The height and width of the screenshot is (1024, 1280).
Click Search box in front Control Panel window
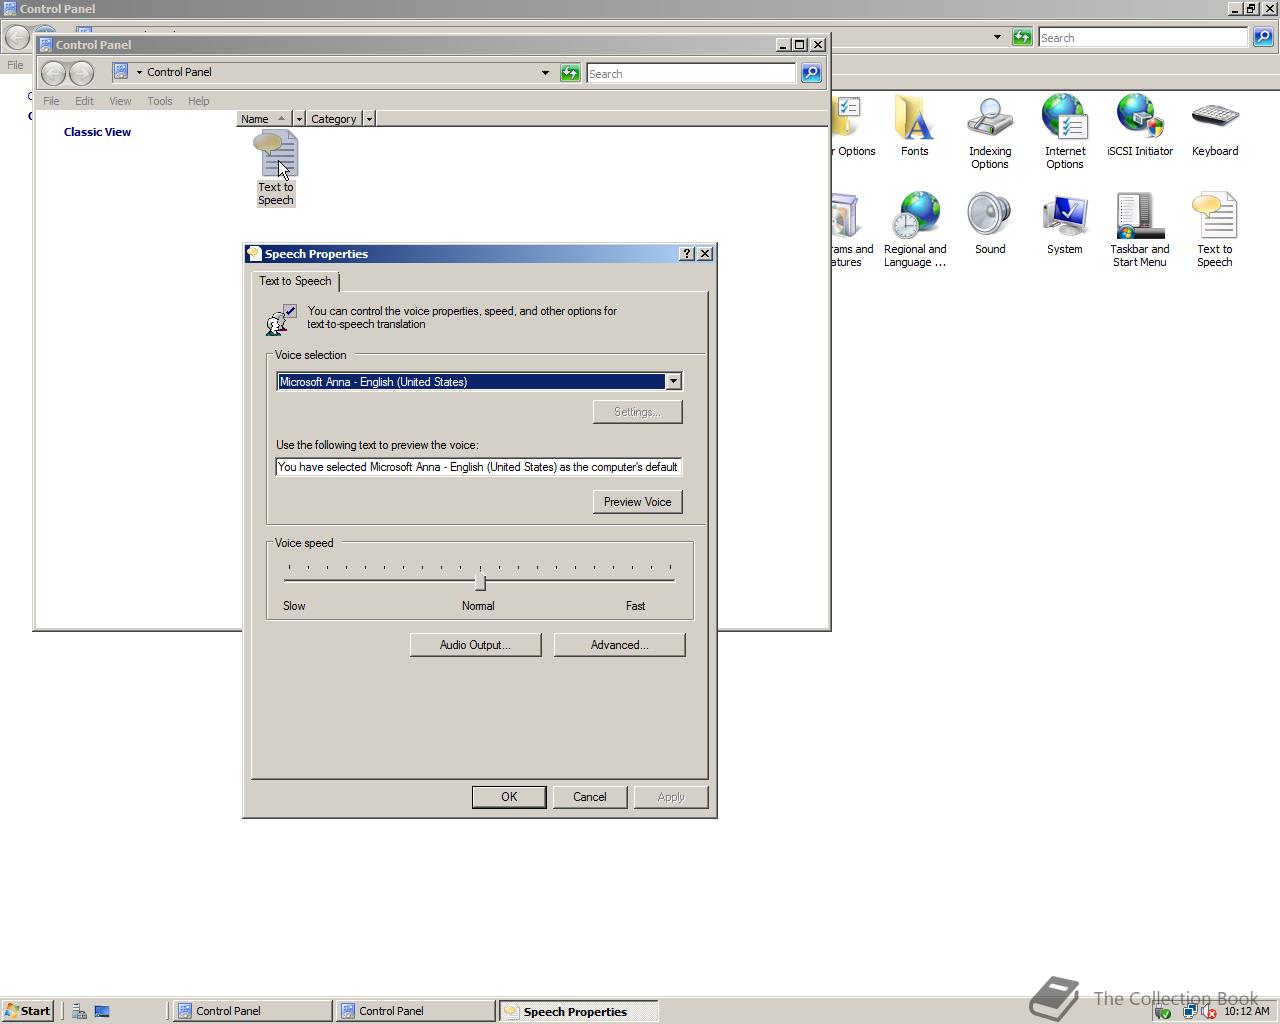tap(691, 73)
